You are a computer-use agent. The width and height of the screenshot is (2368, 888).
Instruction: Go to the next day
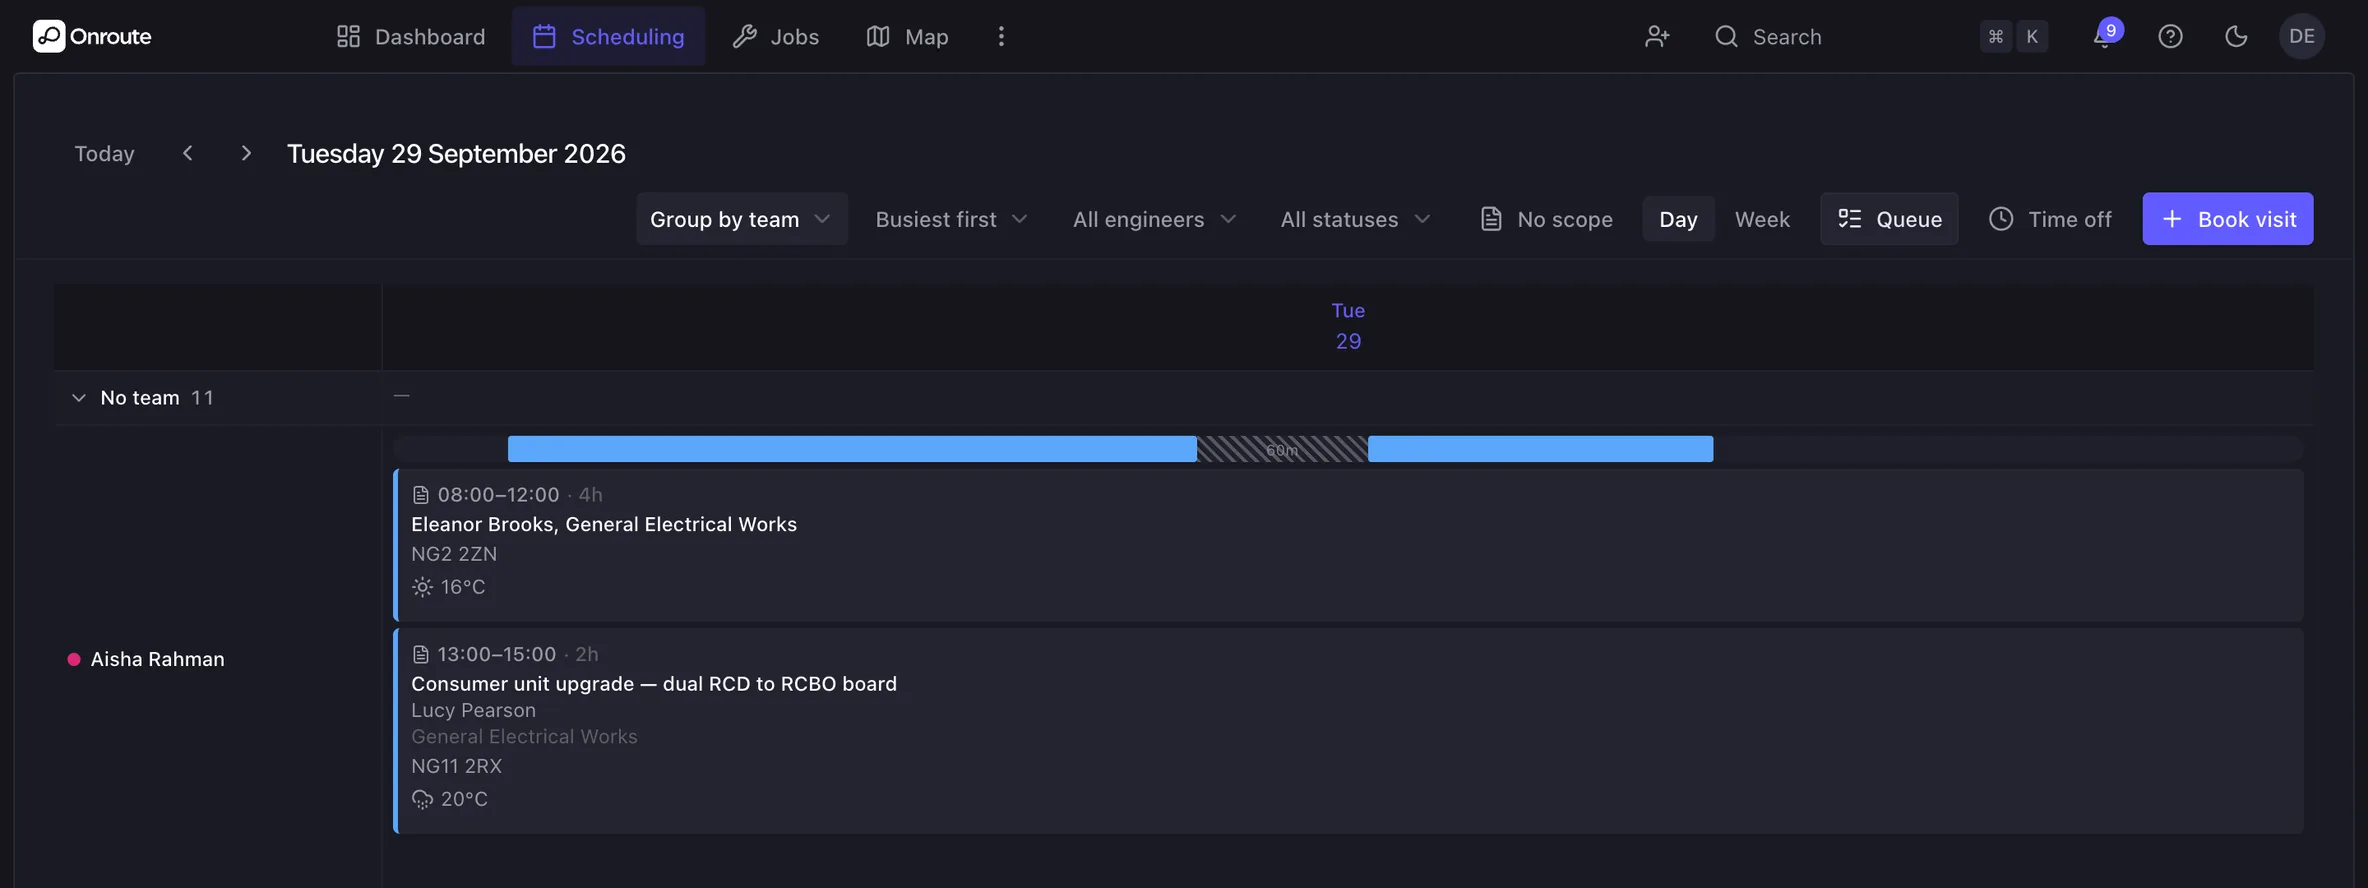coord(246,153)
